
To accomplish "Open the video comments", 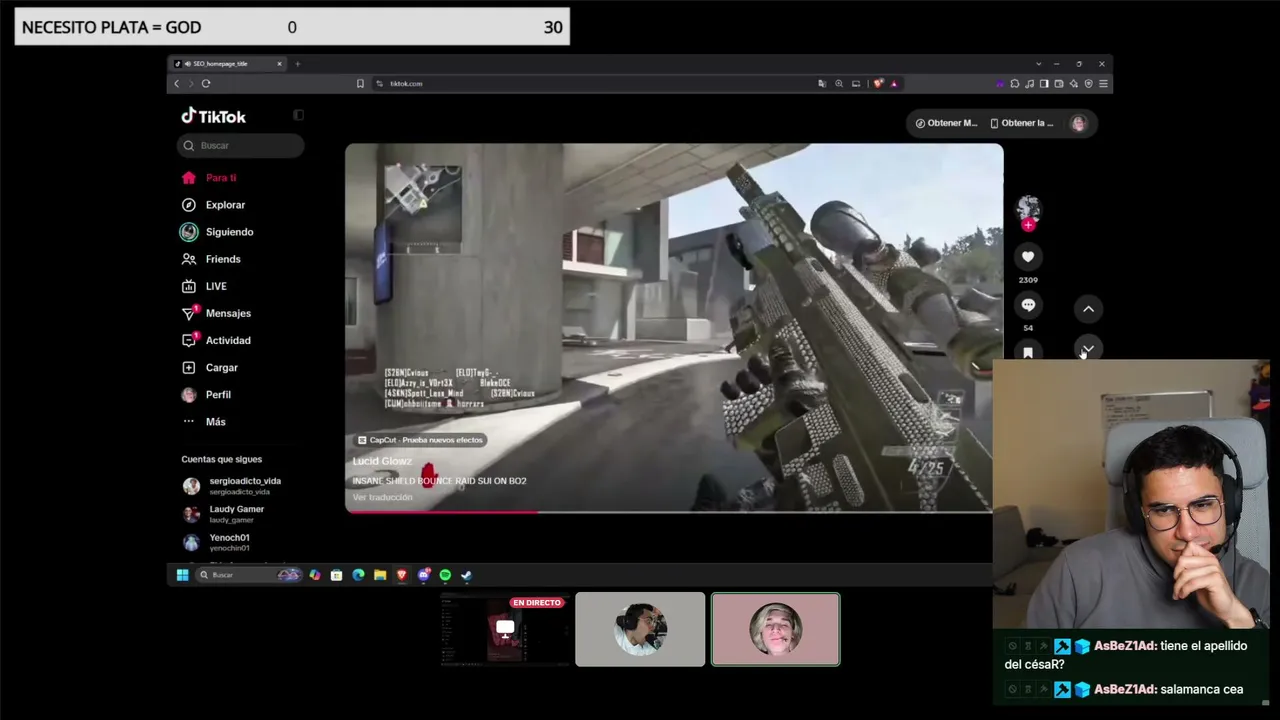I will (1028, 305).
